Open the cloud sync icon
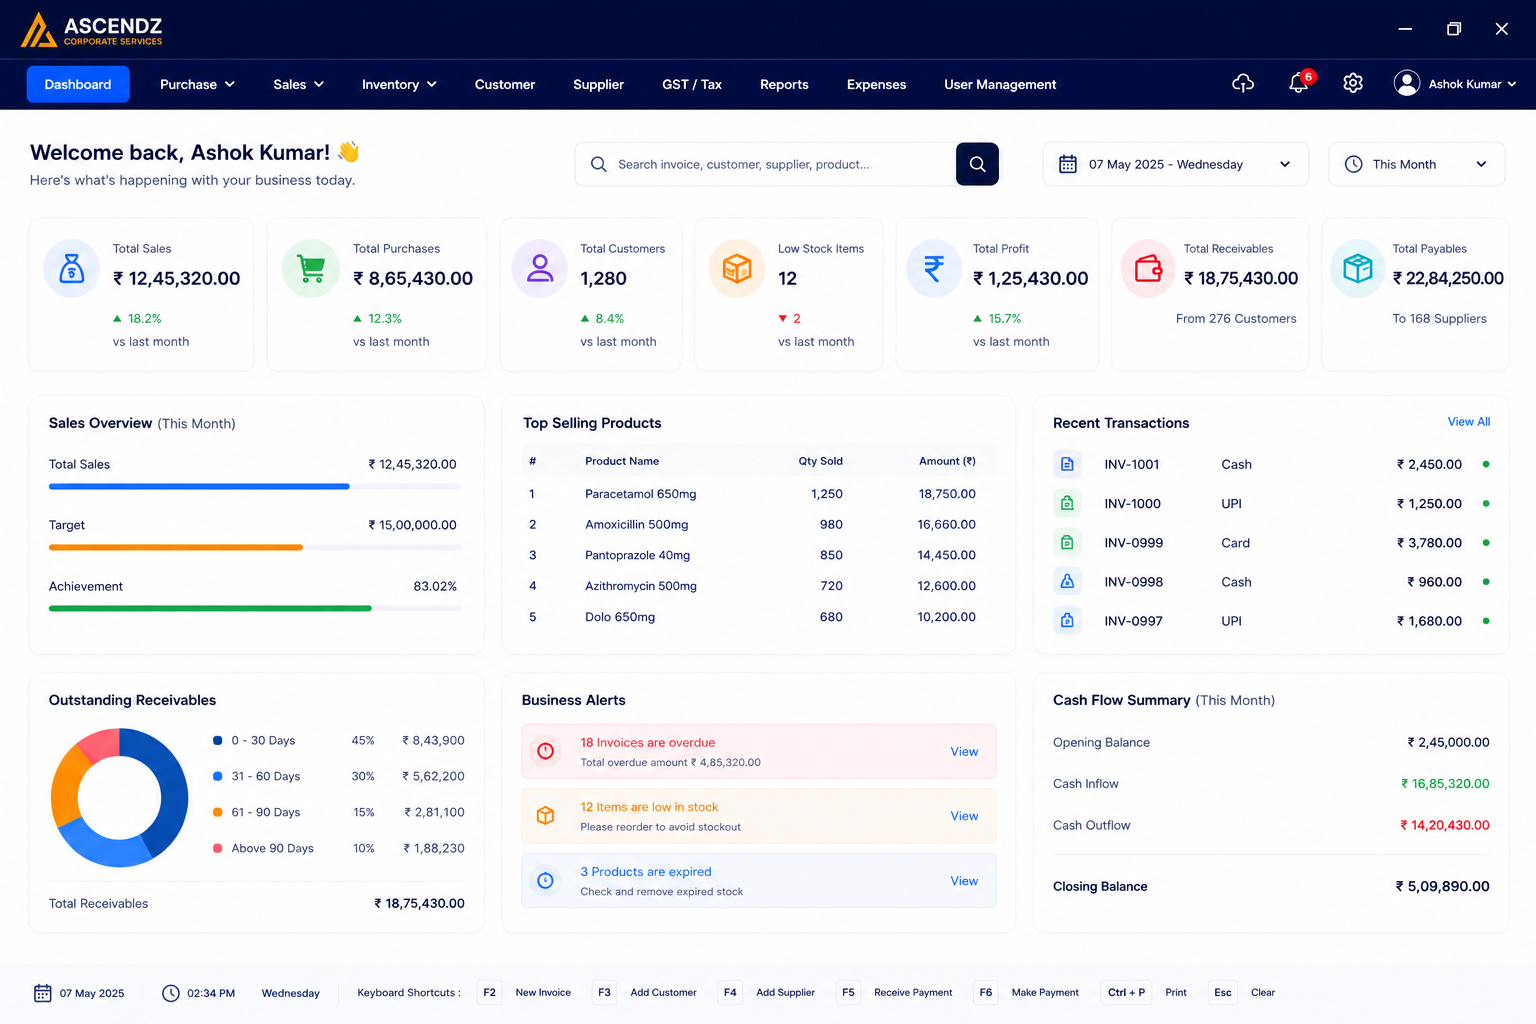1536x1024 pixels. pyautogui.click(x=1243, y=84)
